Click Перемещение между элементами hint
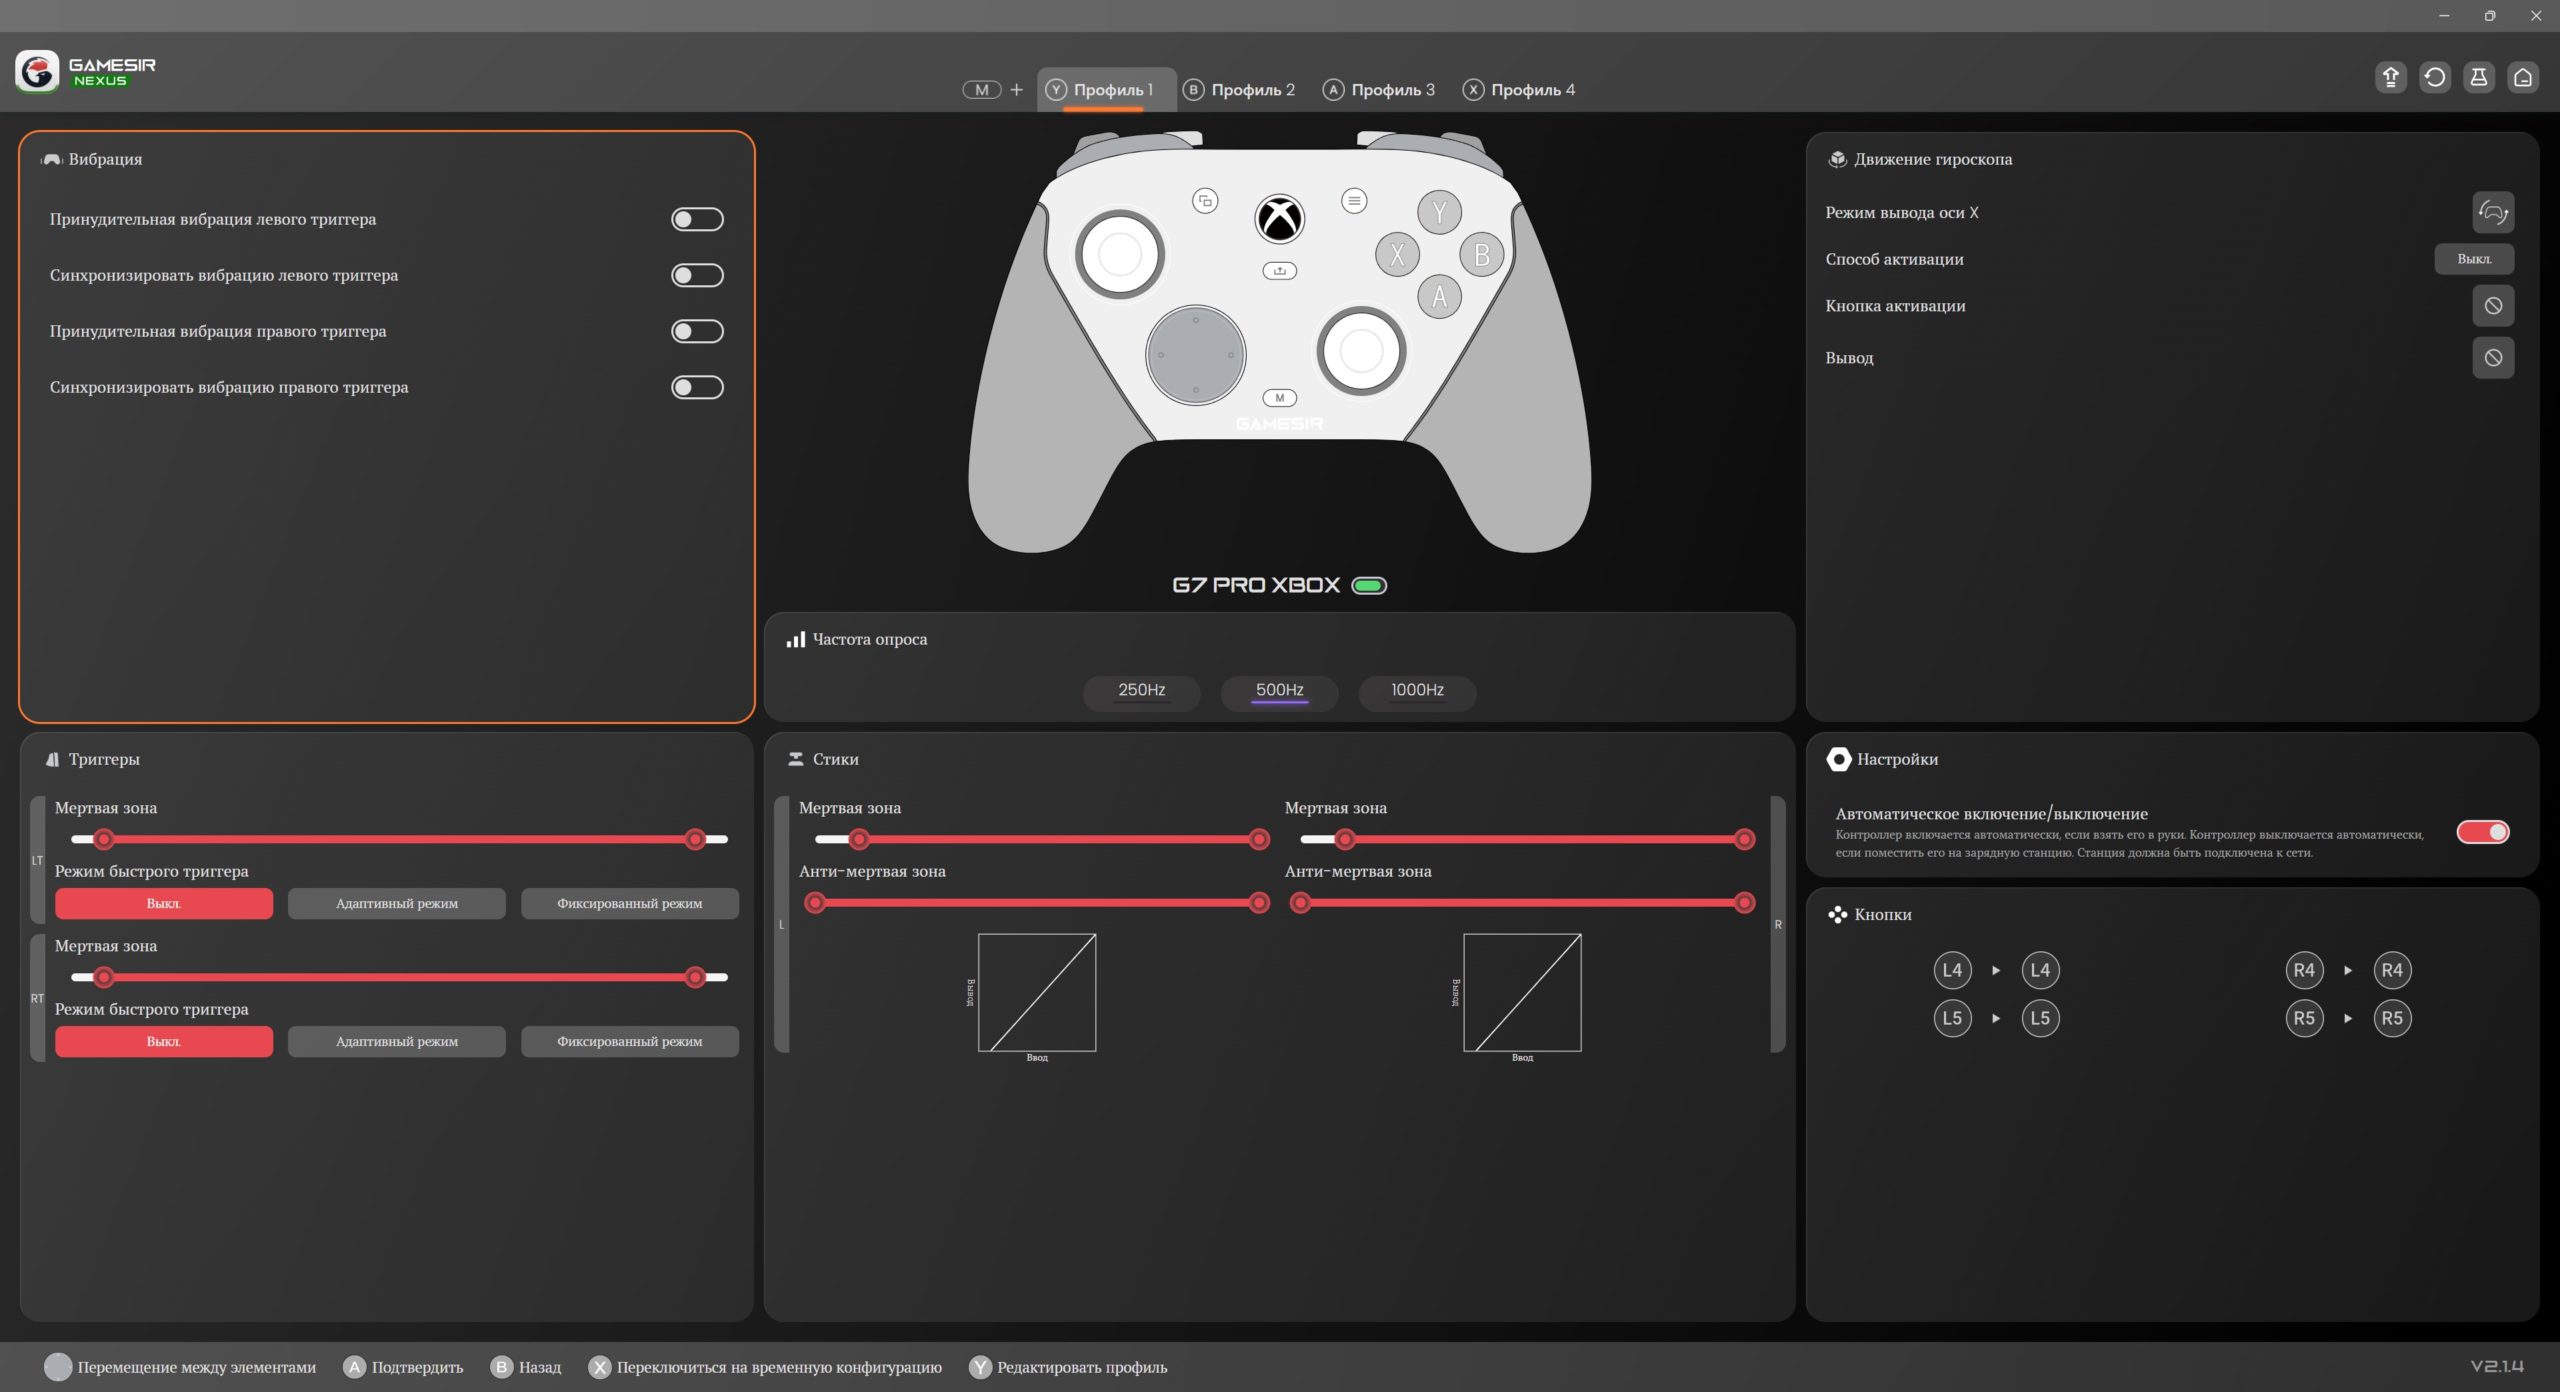This screenshot has width=2560, height=1392. click(180, 1367)
